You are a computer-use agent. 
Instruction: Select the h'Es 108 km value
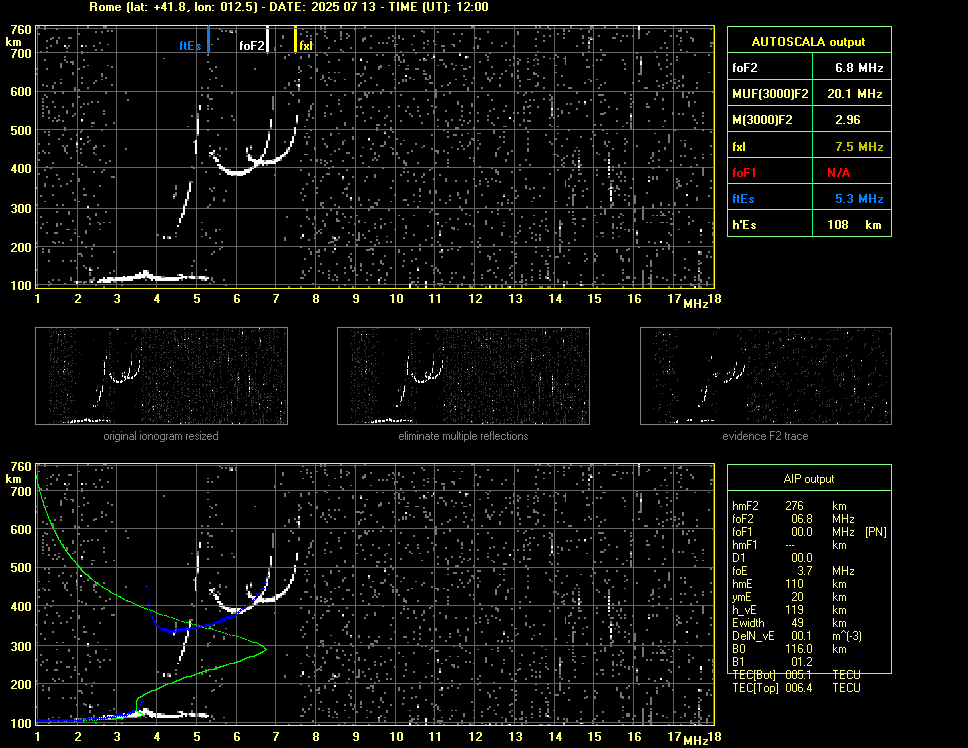(x=854, y=225)
